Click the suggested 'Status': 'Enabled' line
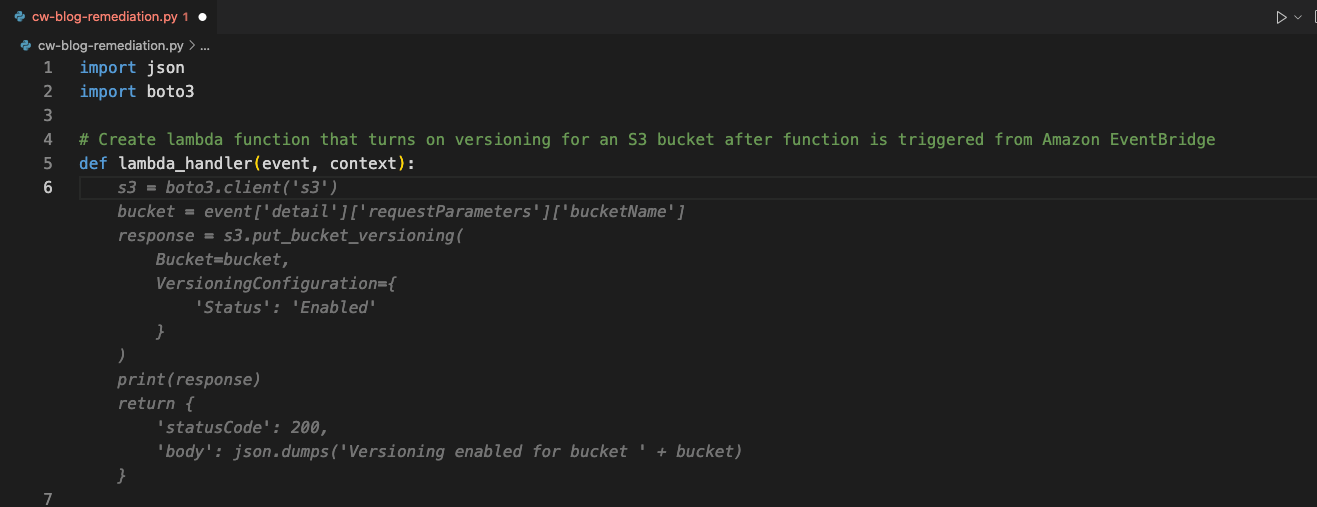 coord(285,307)
